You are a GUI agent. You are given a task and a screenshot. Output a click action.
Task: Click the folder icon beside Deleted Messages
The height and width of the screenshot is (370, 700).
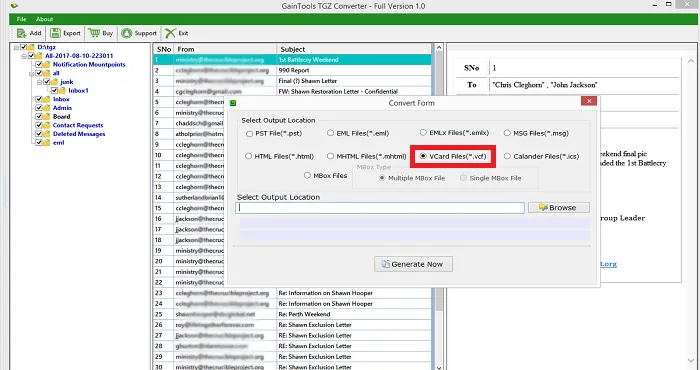(x=46, y=134)
